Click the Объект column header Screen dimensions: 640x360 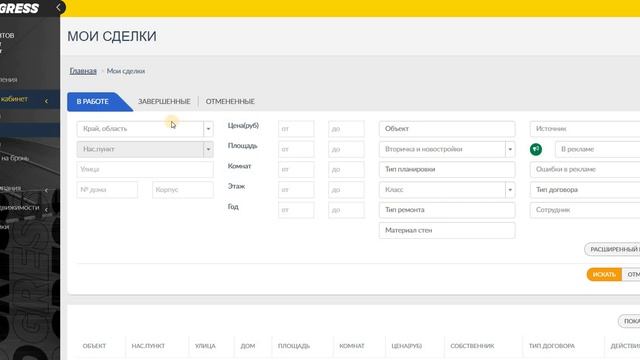coord(94,346)
